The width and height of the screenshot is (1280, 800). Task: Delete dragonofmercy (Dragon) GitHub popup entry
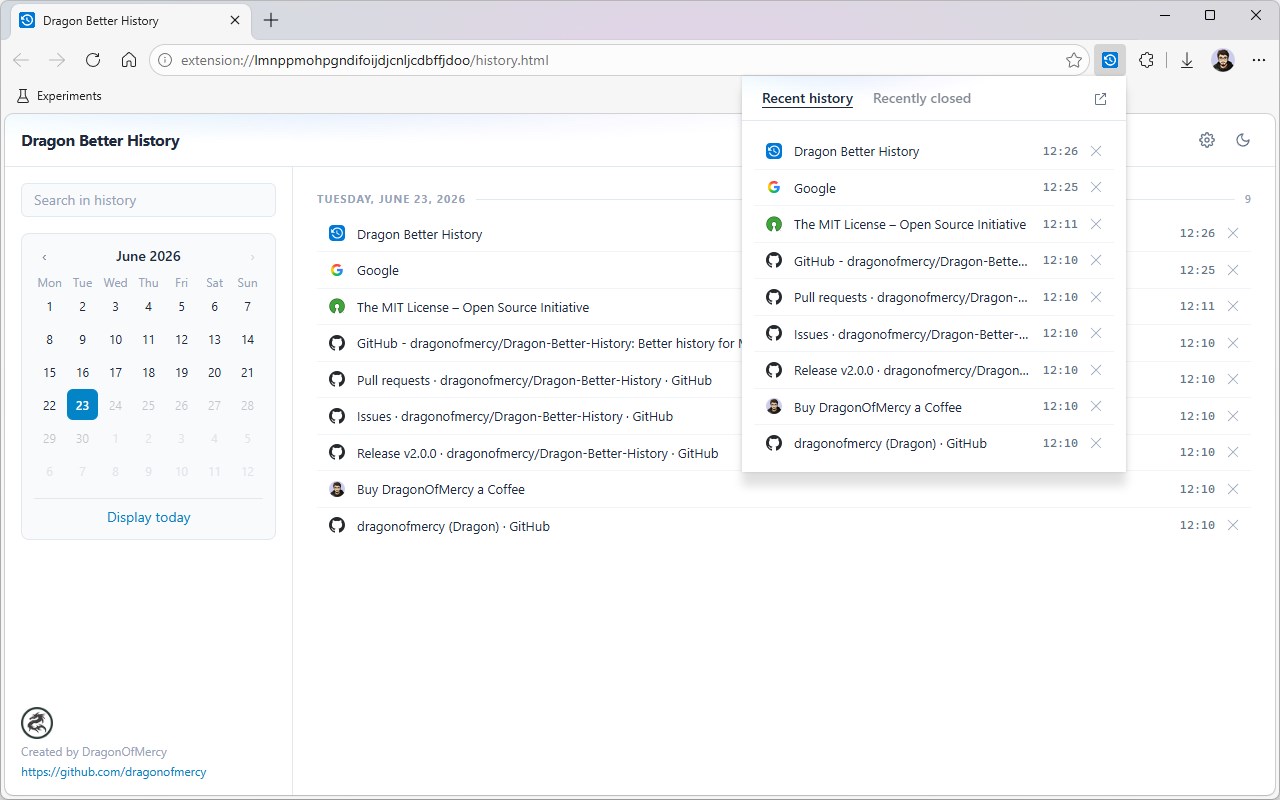point(1096,443)
